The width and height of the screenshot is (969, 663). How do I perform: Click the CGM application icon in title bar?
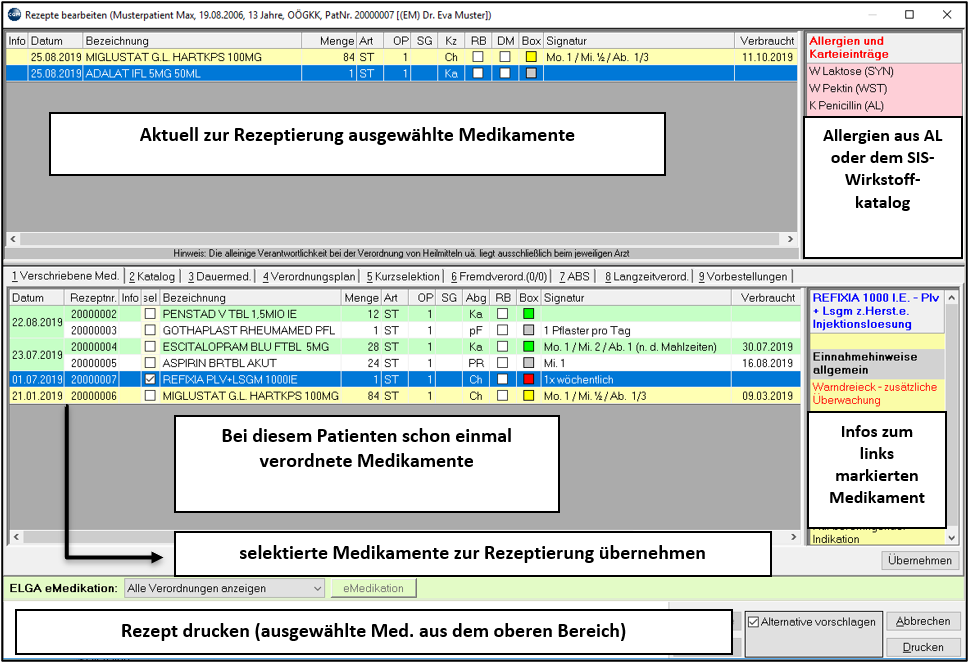pos(14,14)
